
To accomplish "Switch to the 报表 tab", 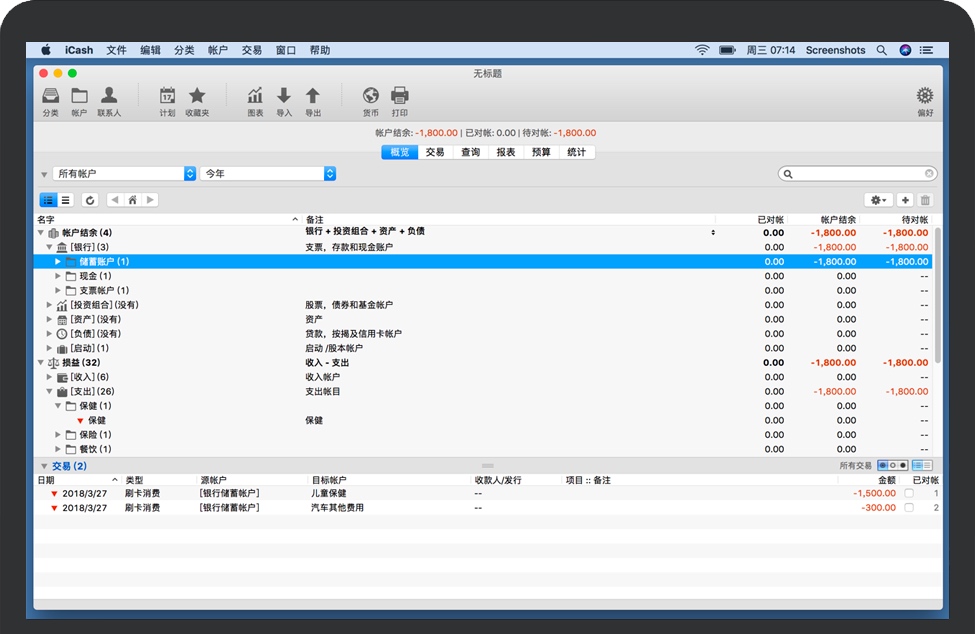I will (506, 153).
